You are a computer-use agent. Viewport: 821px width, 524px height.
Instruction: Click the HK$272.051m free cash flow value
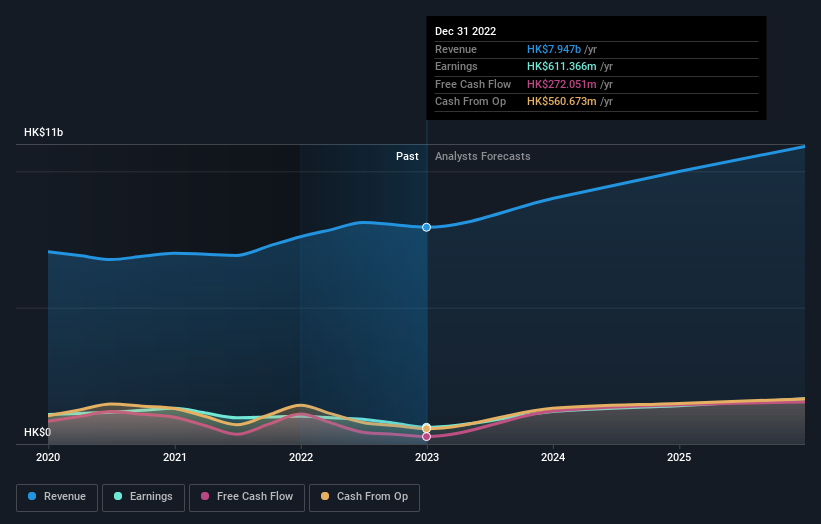(x=562, y=84)
